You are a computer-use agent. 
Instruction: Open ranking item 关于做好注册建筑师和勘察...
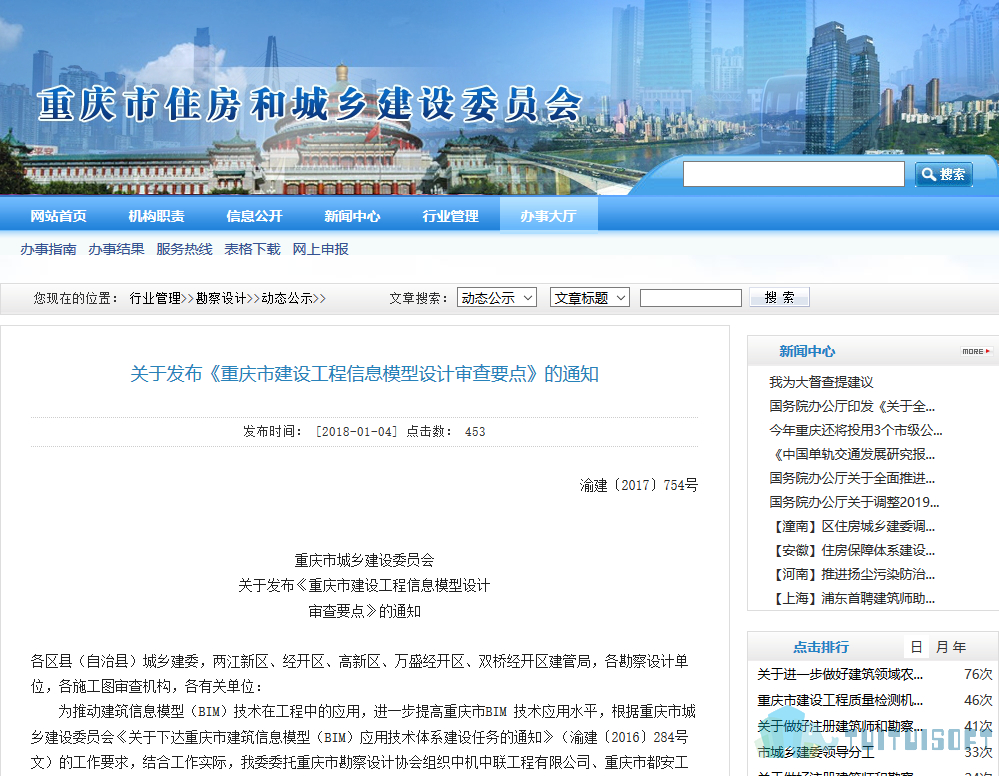(840, 726)
